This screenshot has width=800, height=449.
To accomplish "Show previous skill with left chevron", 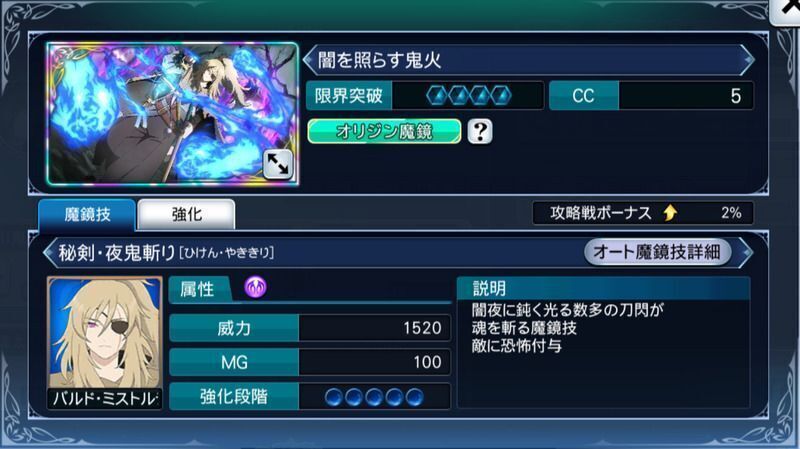I will (x=50, y=252).
